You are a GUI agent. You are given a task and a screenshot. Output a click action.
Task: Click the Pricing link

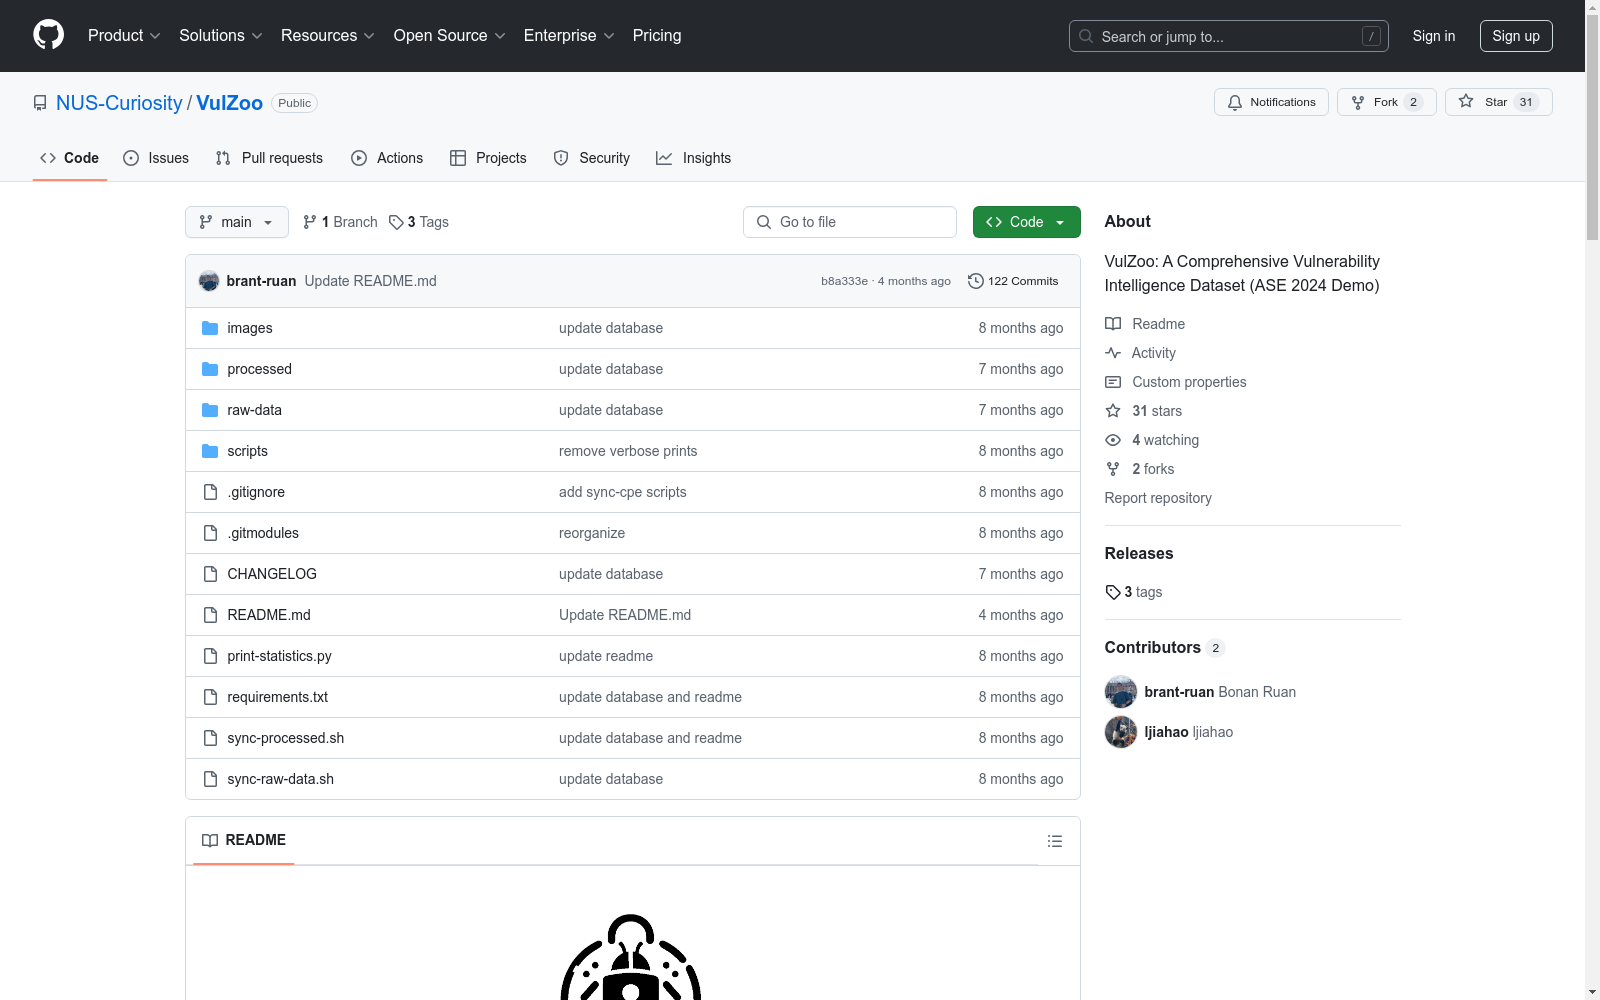point(657,35)
